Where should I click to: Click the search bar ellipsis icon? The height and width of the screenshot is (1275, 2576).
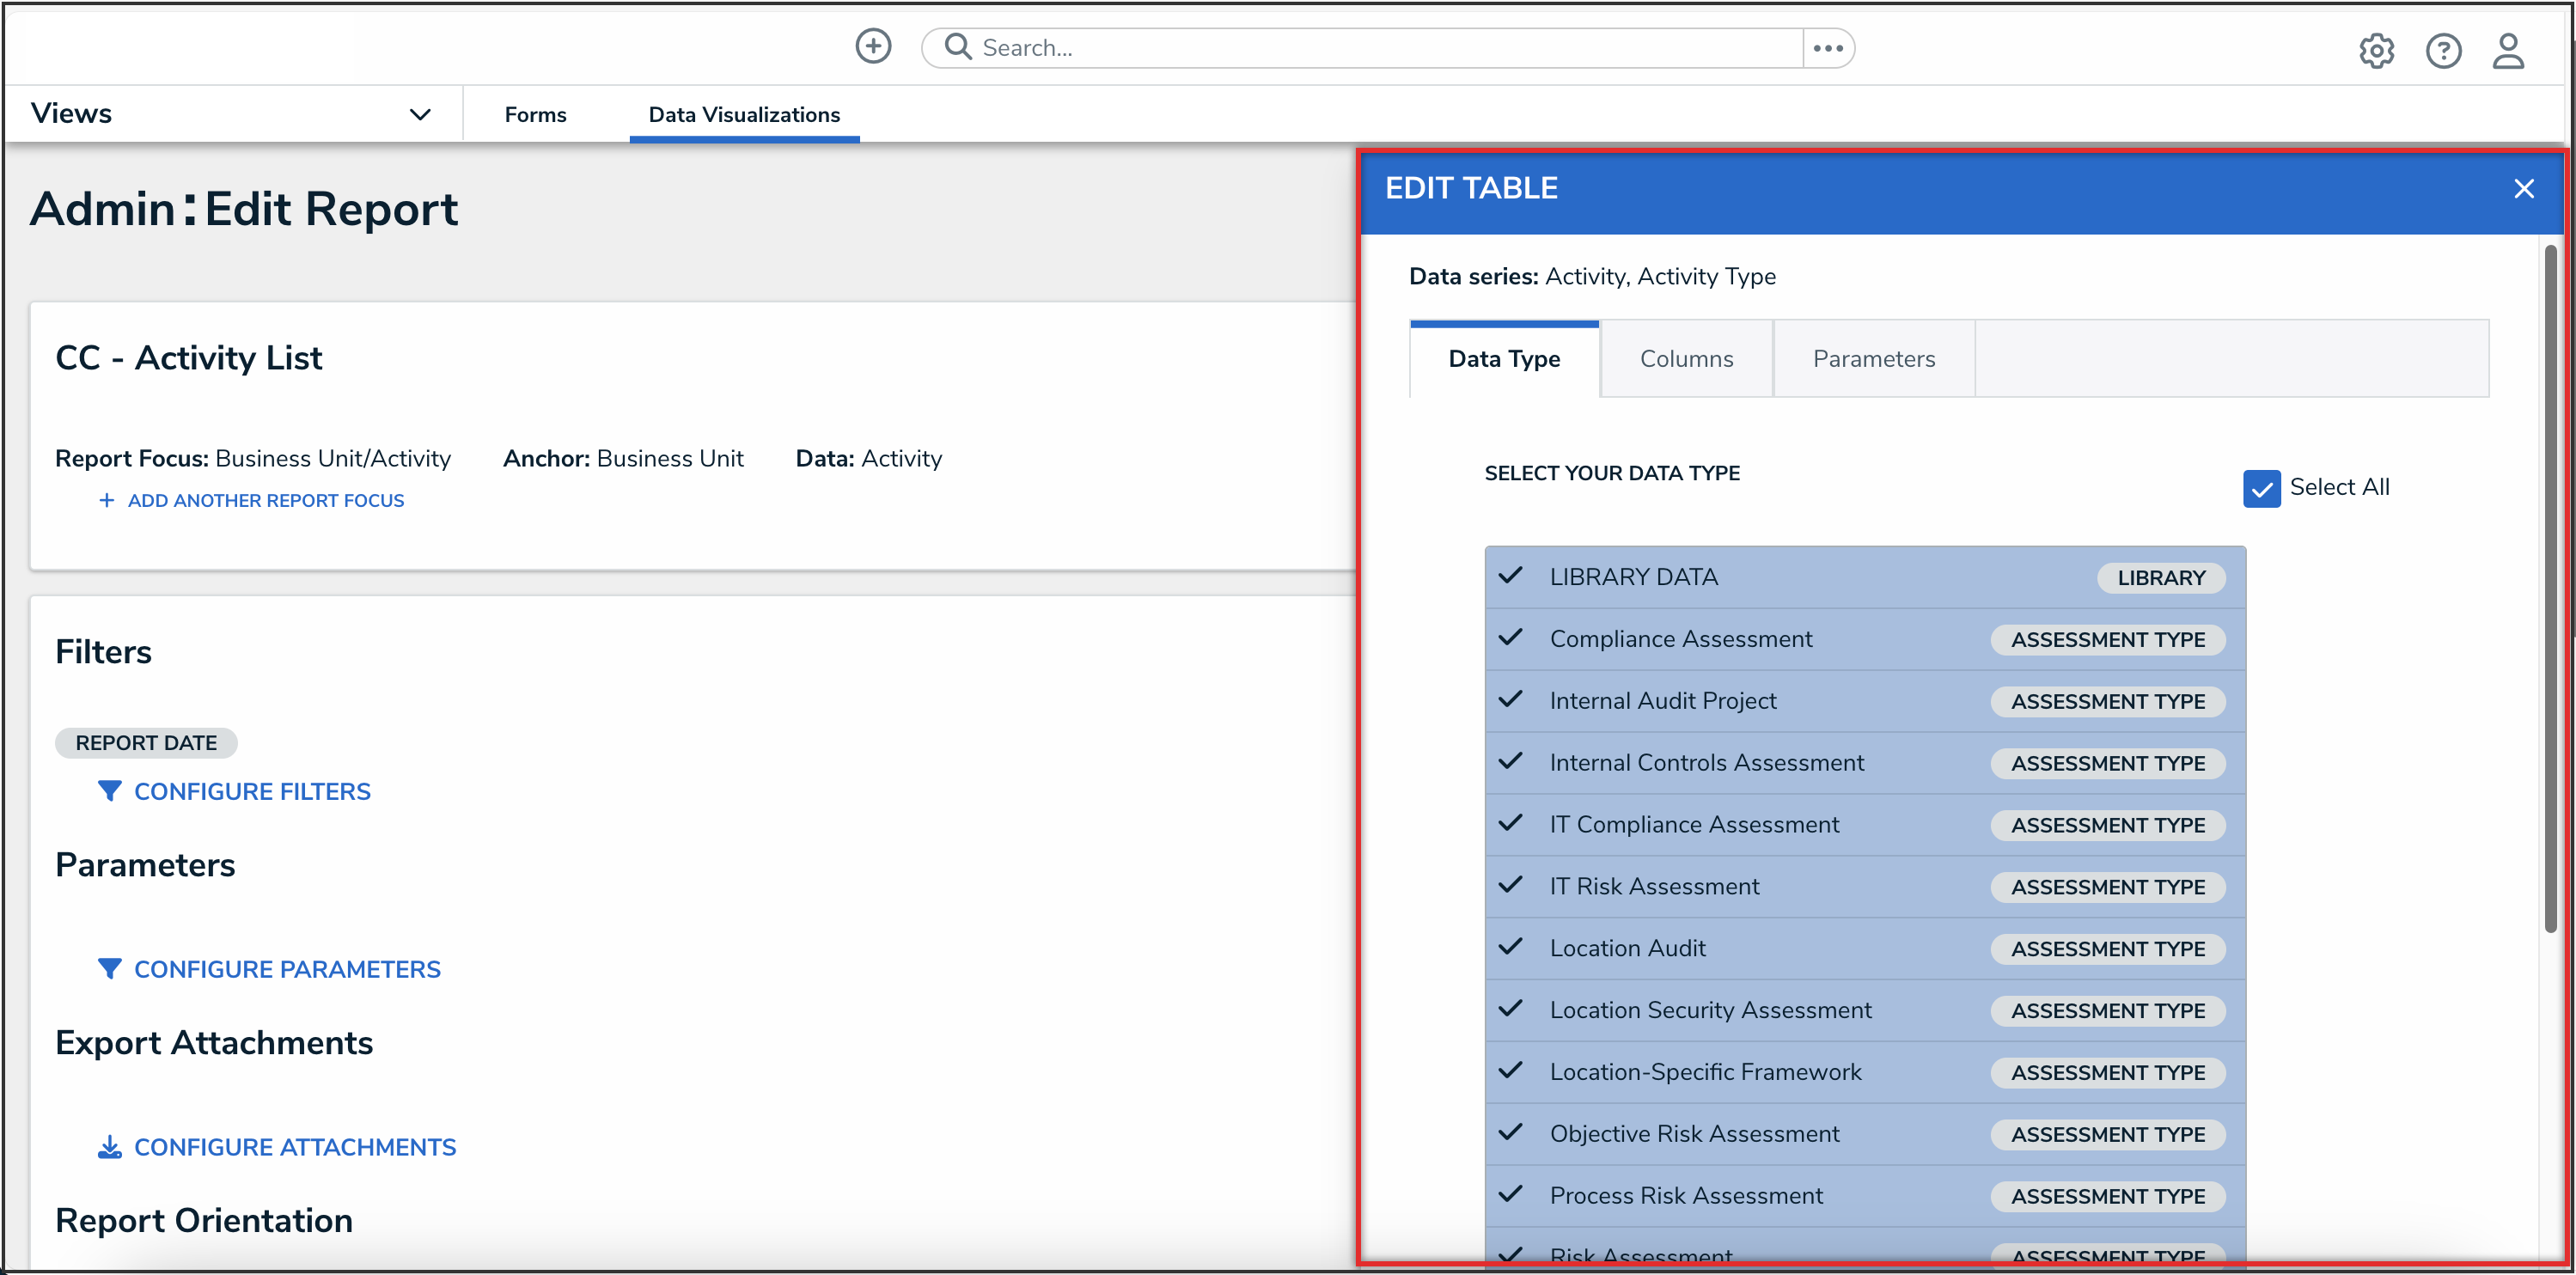tap(1827, 48)
